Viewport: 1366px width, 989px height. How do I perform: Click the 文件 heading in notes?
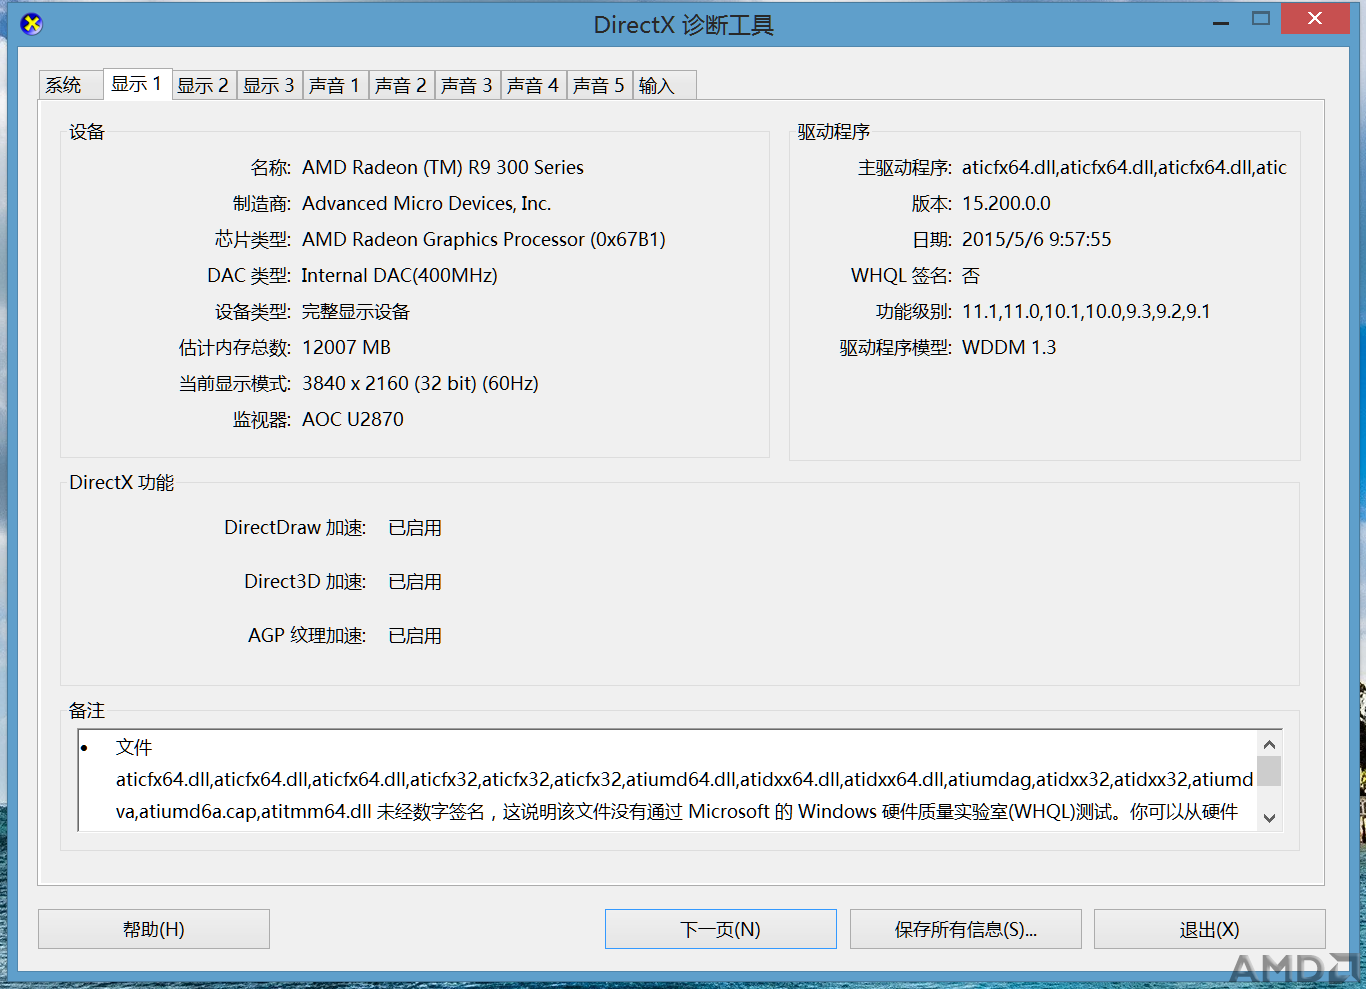(134, 748)
